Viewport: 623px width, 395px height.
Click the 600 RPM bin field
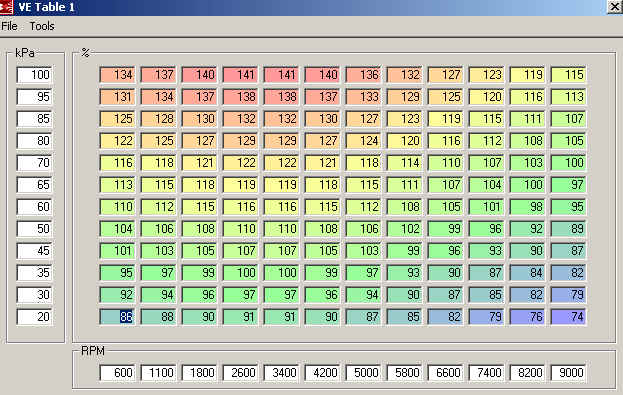pos(117,373)
